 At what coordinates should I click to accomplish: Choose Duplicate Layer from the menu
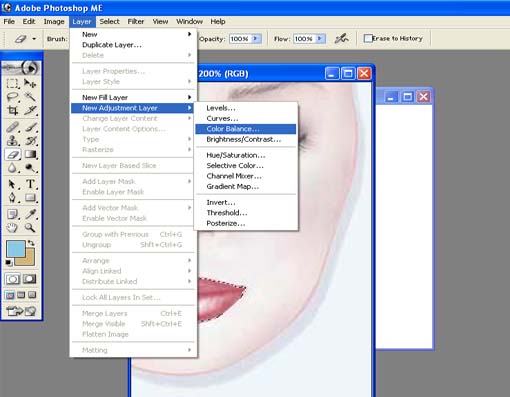(x=134, y=45)
